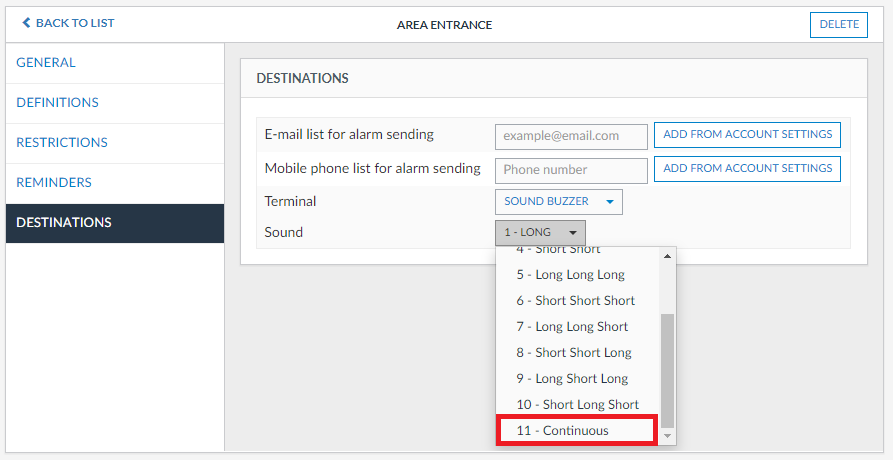Click the back arrow icon beside Back to List
The height and width of the screenshot is (460, 893).
[x=26, y=23]
